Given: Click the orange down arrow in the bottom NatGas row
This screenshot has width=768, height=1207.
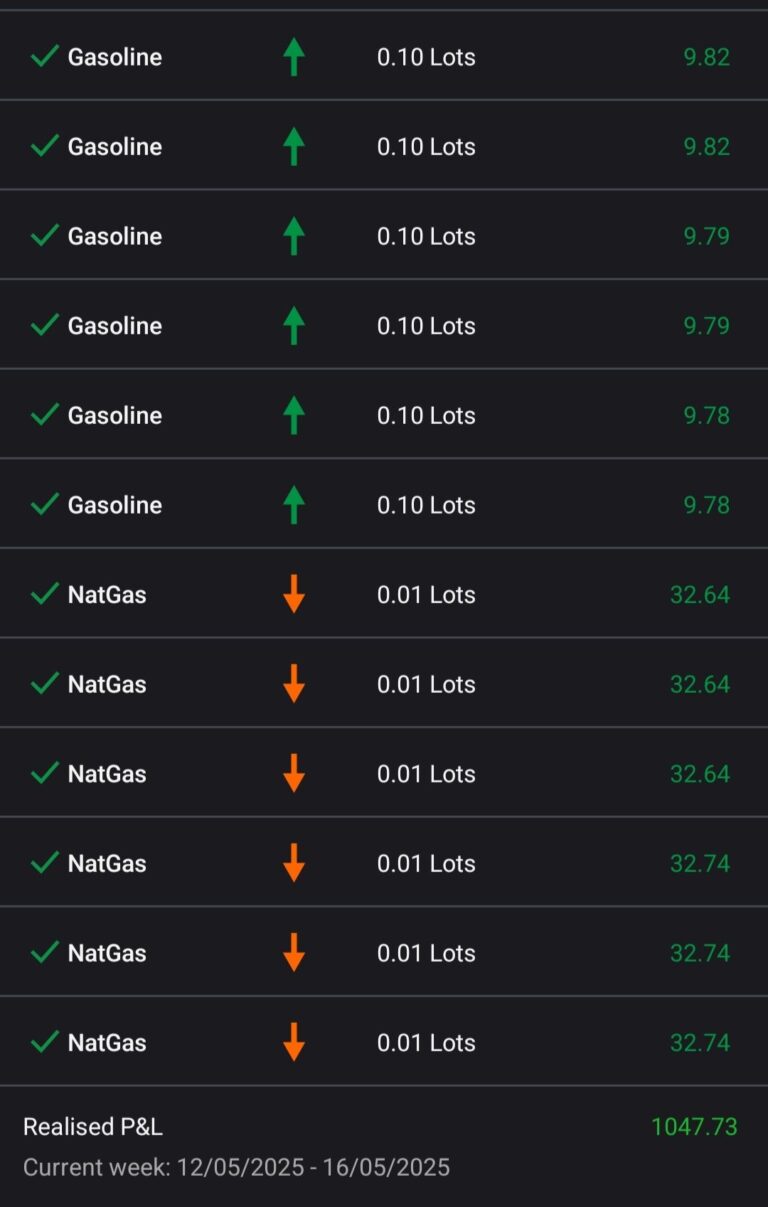Looking at the screenshot, I should [x=293, y=1042].
